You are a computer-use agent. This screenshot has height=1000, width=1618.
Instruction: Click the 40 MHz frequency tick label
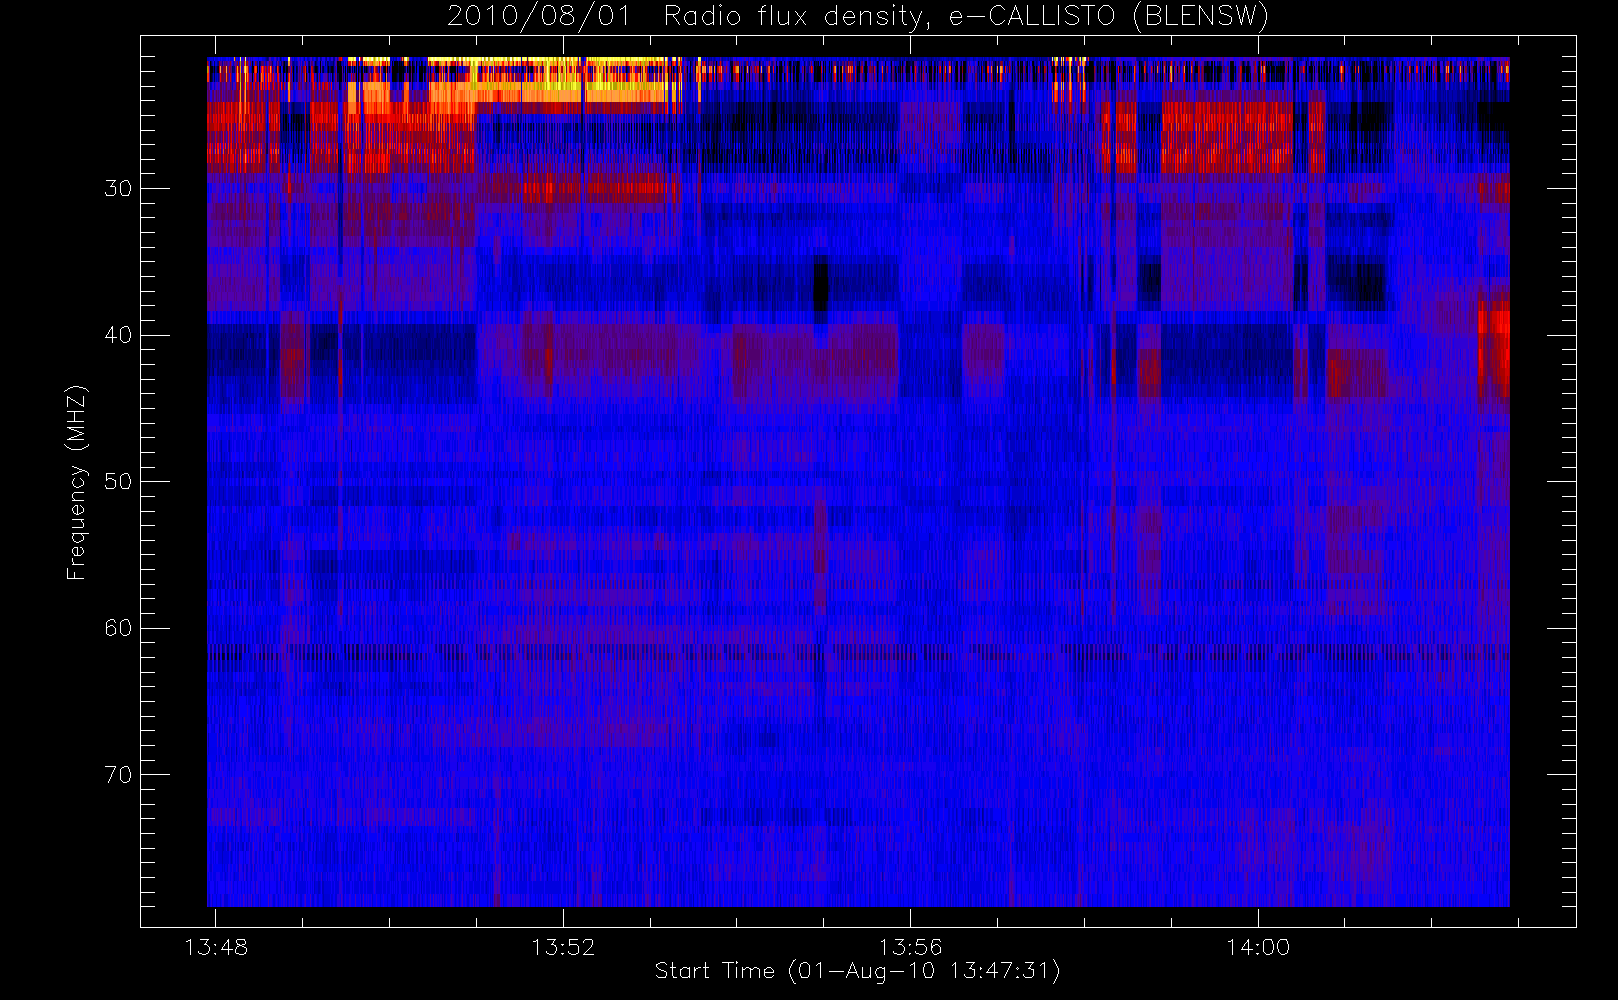click(x=118, y=335)
